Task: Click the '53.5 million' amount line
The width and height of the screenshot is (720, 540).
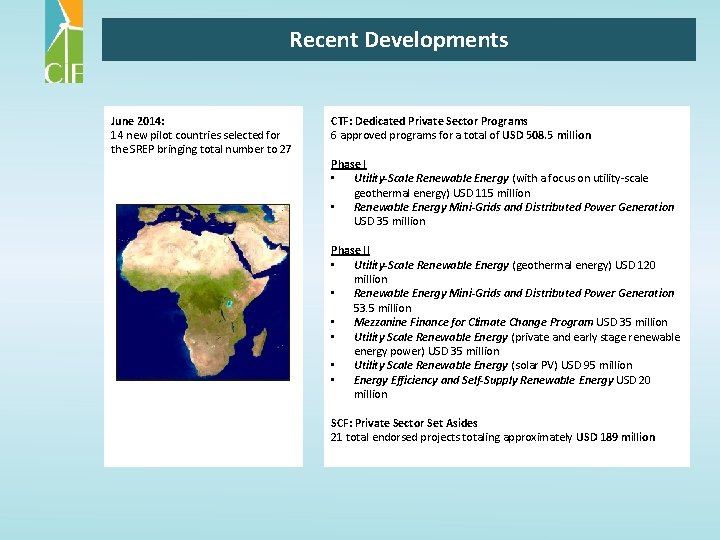Action: point(382,308)
